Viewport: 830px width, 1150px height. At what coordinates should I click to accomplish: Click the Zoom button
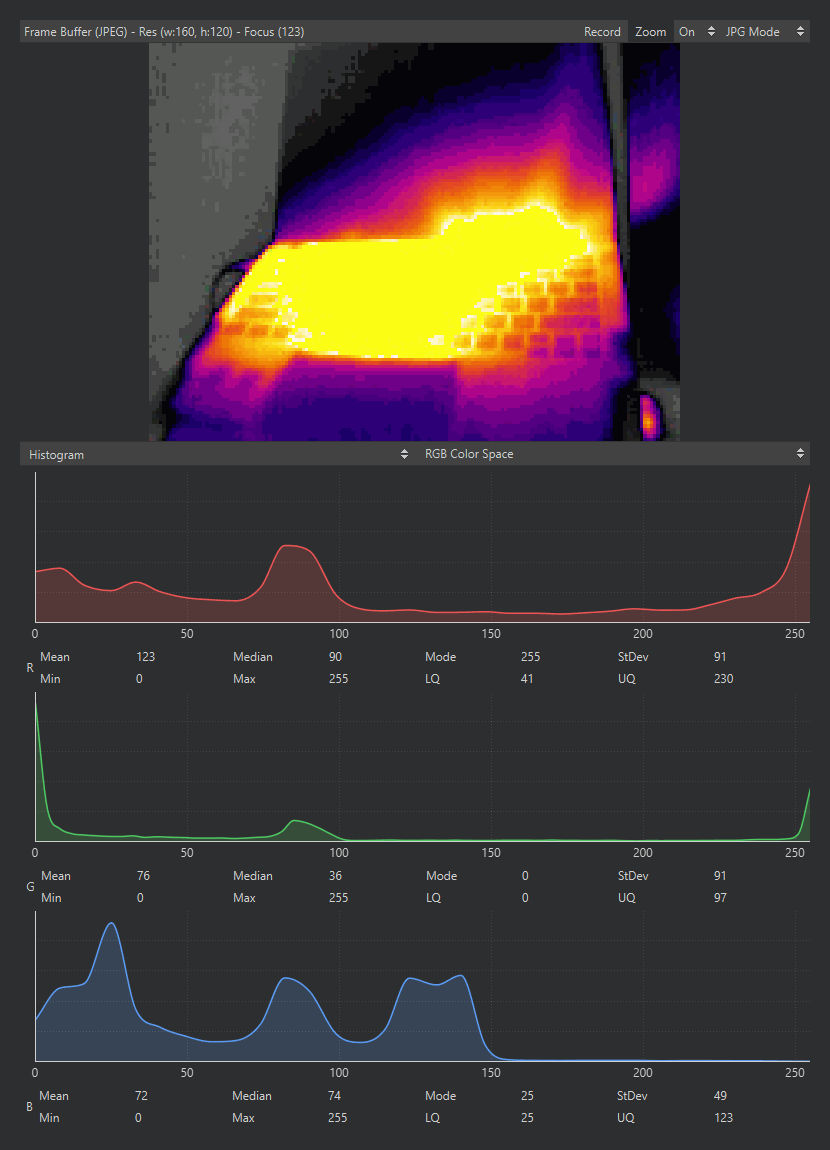[650, 32]
